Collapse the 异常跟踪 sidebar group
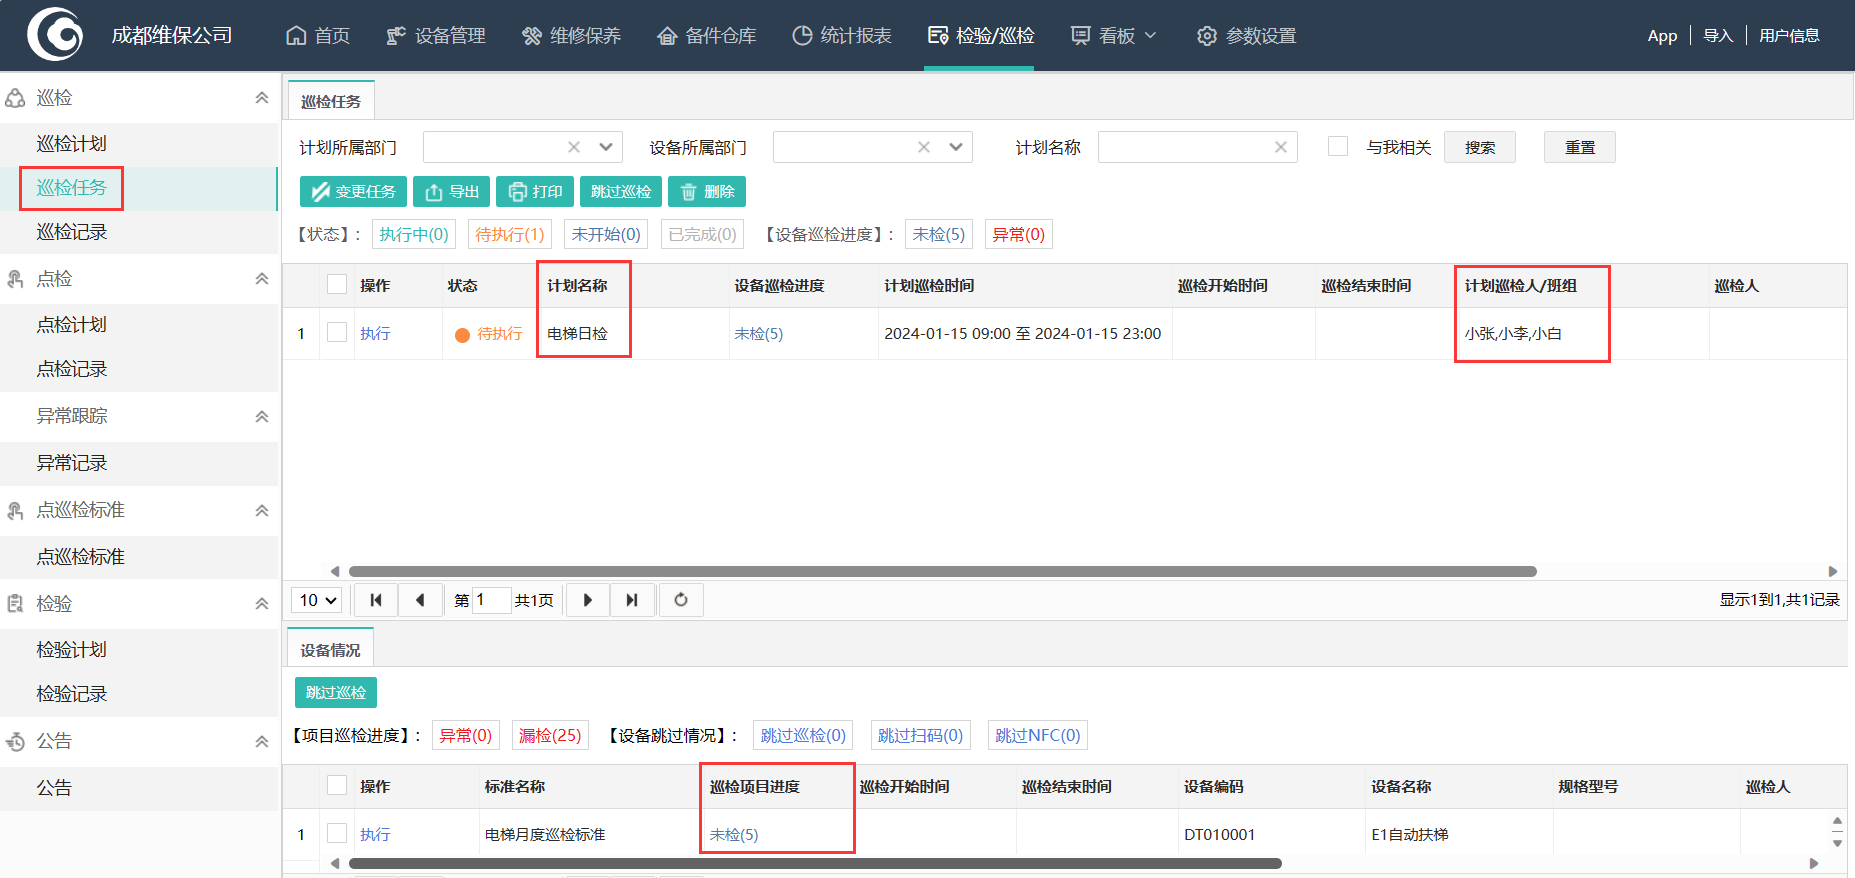This screenshot has width=1855, height=878. click(261, 417)
